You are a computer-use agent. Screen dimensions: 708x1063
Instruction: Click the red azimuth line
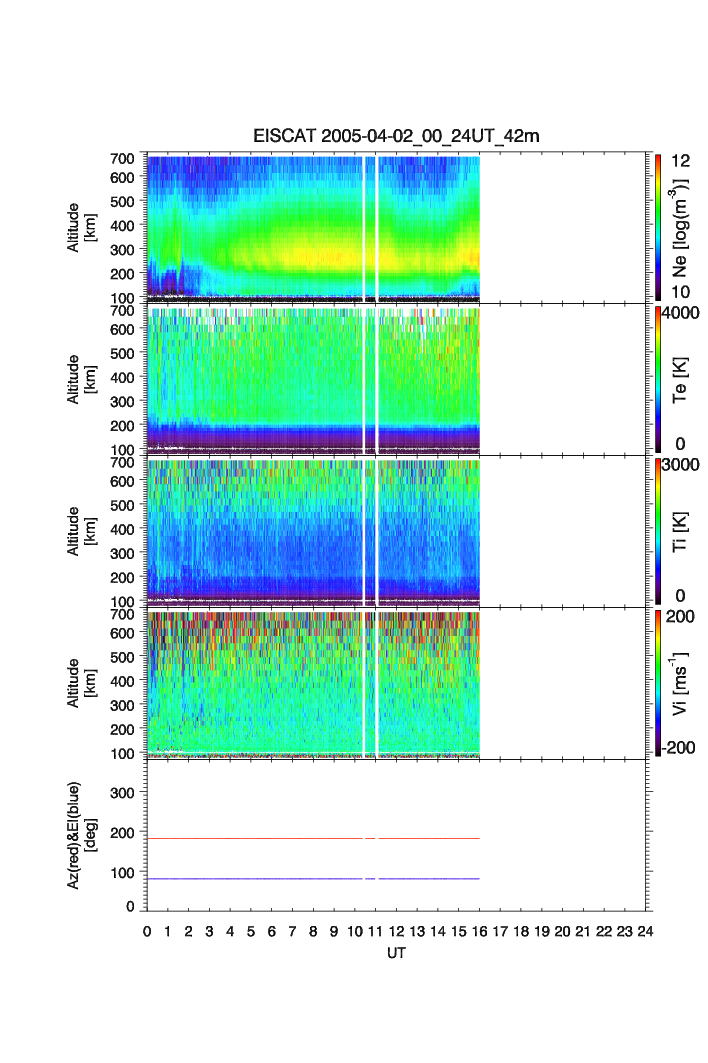click(300, 838)
